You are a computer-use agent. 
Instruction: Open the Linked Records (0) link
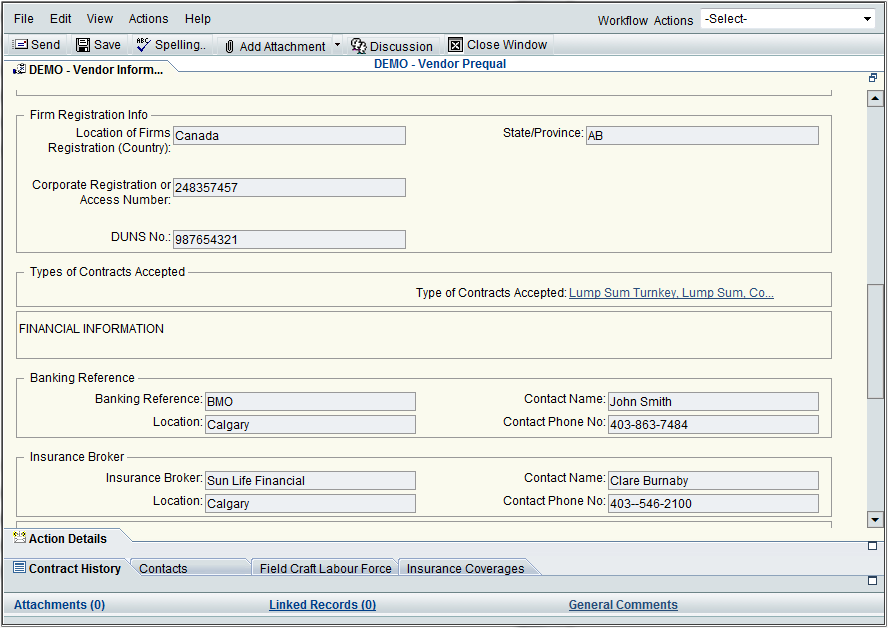point(322,605)
